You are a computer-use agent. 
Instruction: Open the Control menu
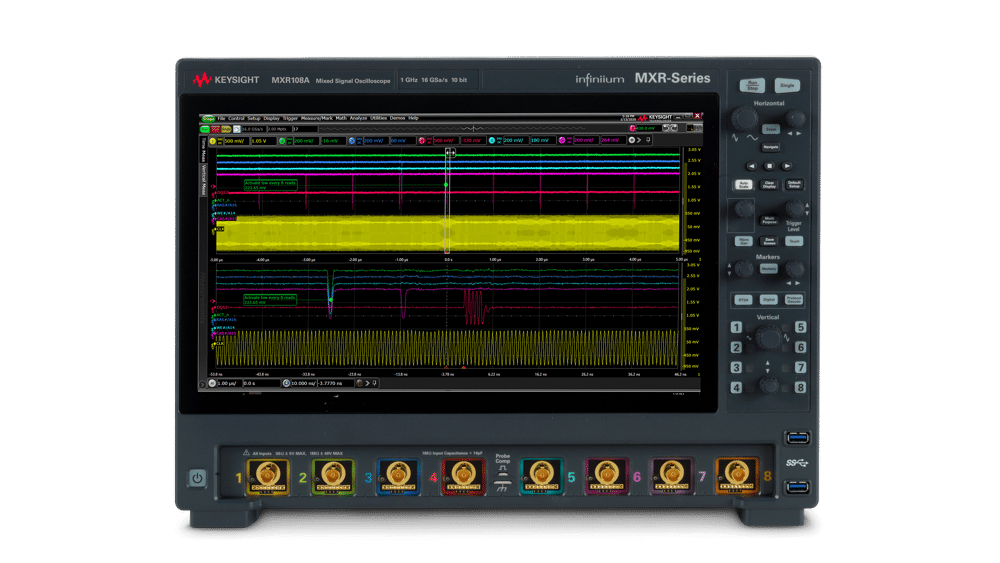236,118
